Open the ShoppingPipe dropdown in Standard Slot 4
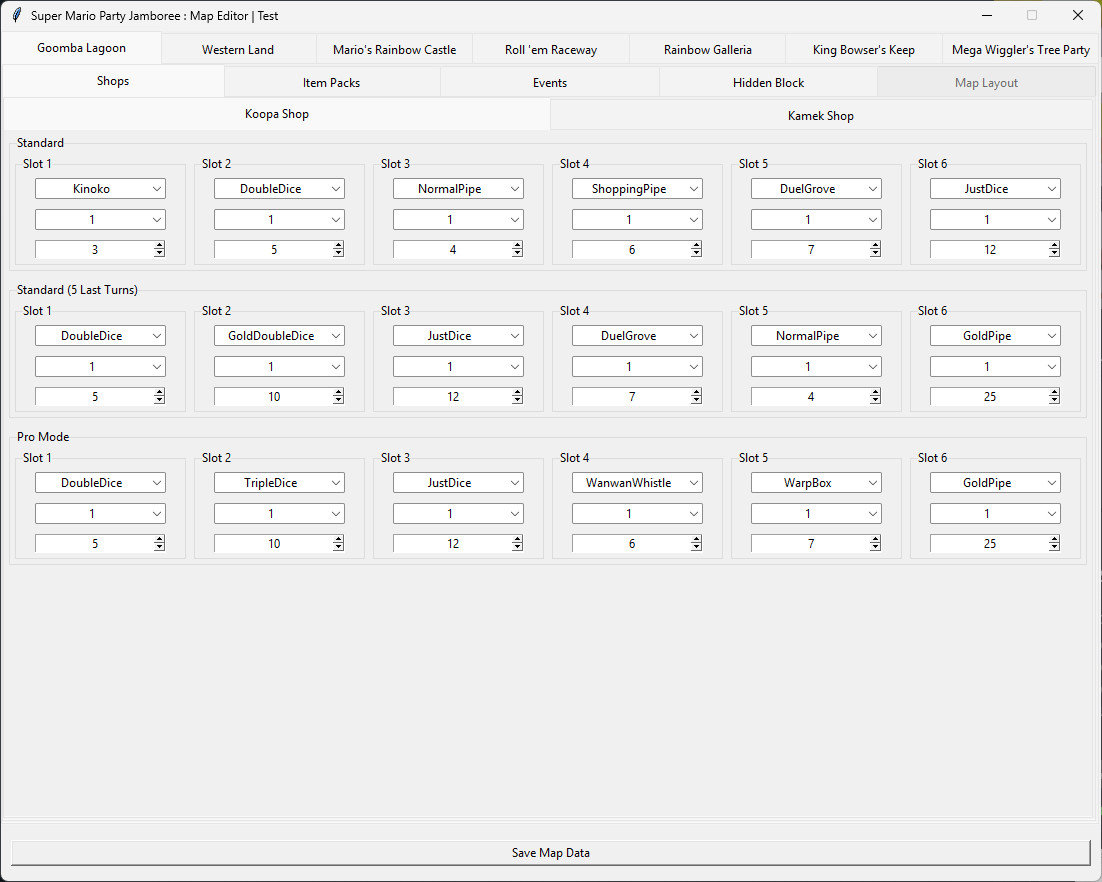This screenshot has width=1102, height=882. (636, 188)
